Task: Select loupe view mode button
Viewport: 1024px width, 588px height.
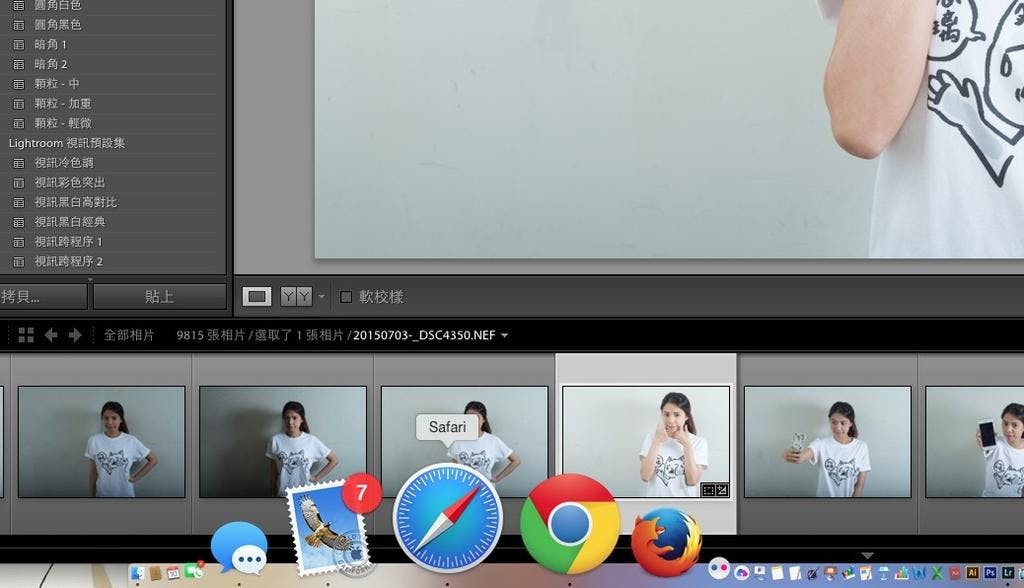Action: coord(257,297)
